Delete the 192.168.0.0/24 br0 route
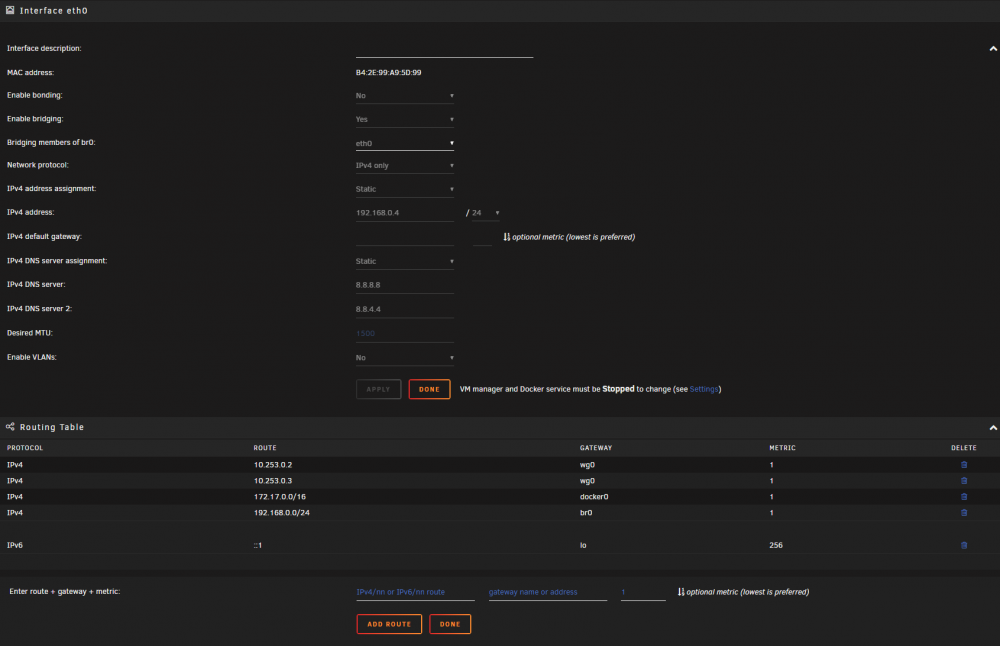This screenshot has width=1000, height=646. tap(964, 513)
